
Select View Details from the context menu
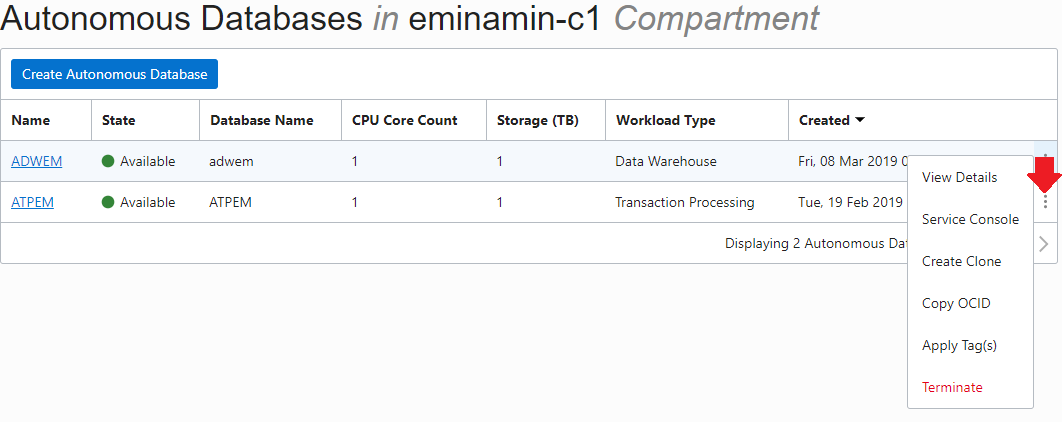[x=959, y=178]
